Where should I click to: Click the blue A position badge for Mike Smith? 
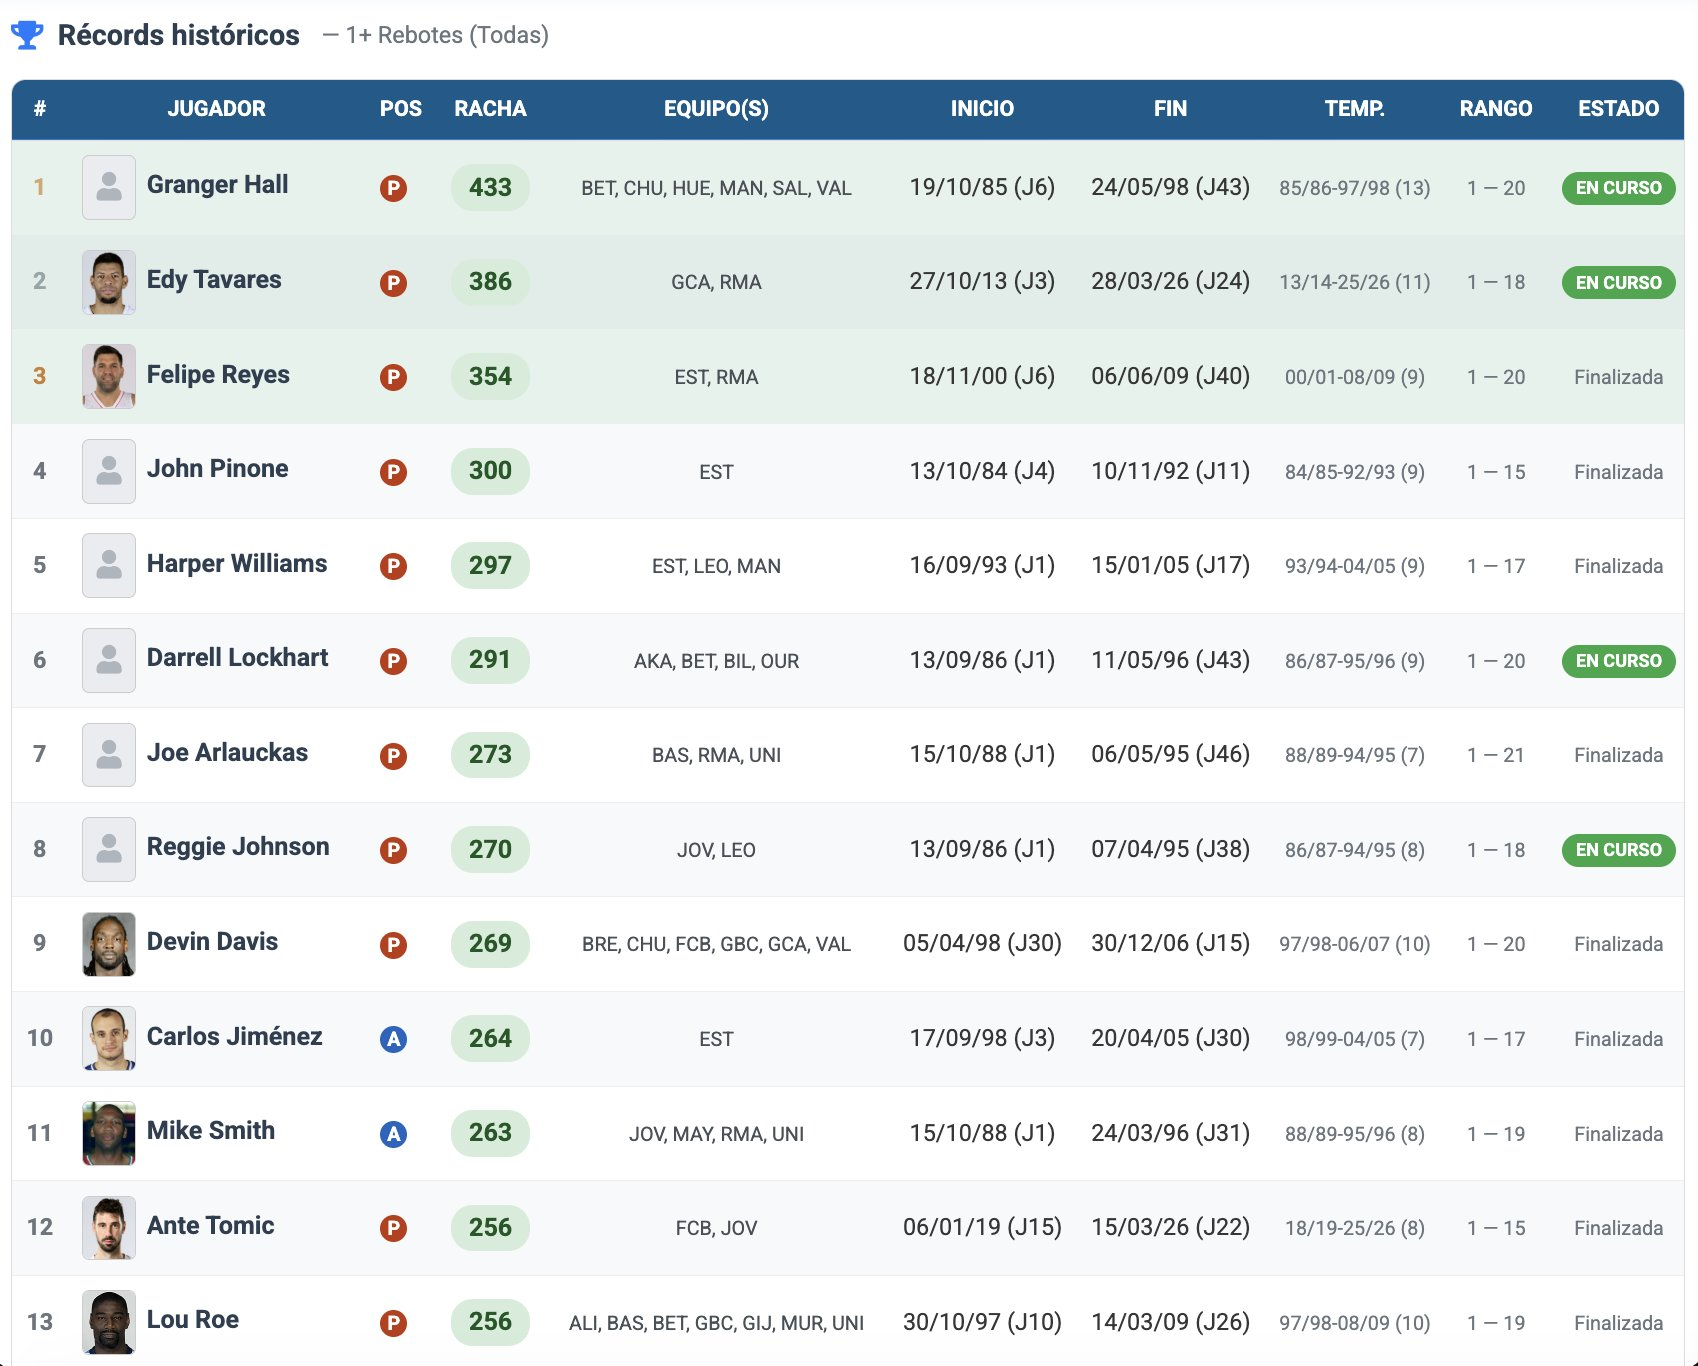pyautogui.click(x=393, y=1134)
